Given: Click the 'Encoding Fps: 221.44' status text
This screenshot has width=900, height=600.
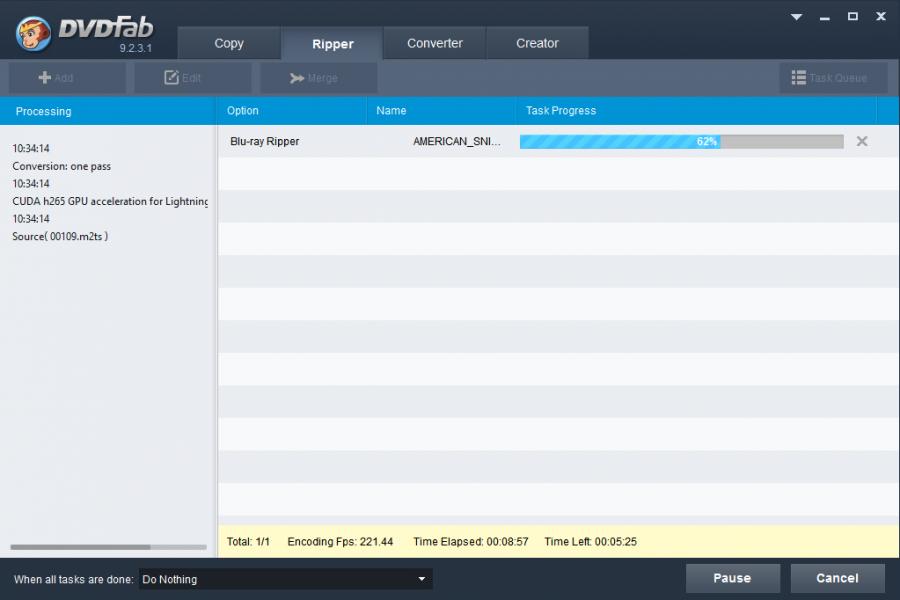Looking at the screenshot, I should click(340, 541).
